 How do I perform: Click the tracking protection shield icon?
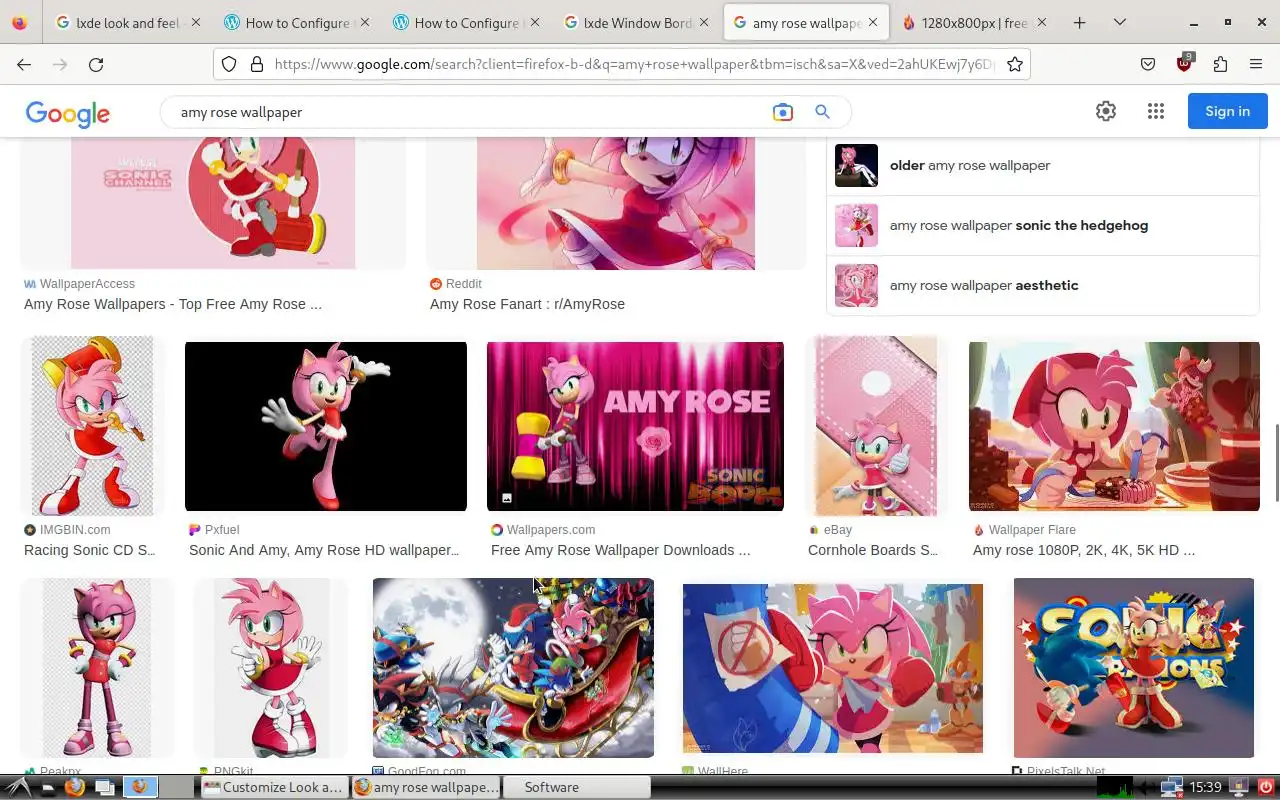click(x=229, y=64)
